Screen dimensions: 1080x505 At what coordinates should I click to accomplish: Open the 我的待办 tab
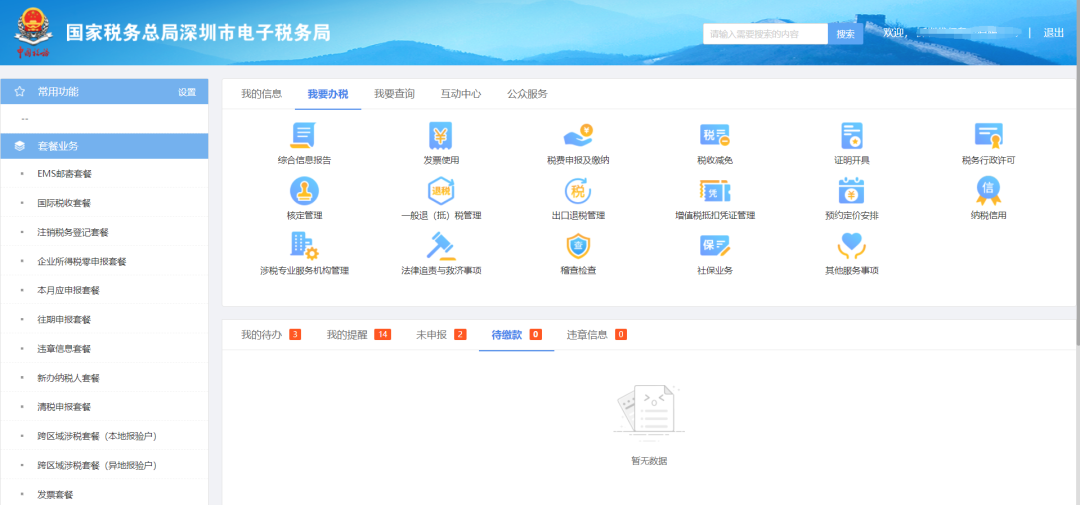tap(271, 335)
